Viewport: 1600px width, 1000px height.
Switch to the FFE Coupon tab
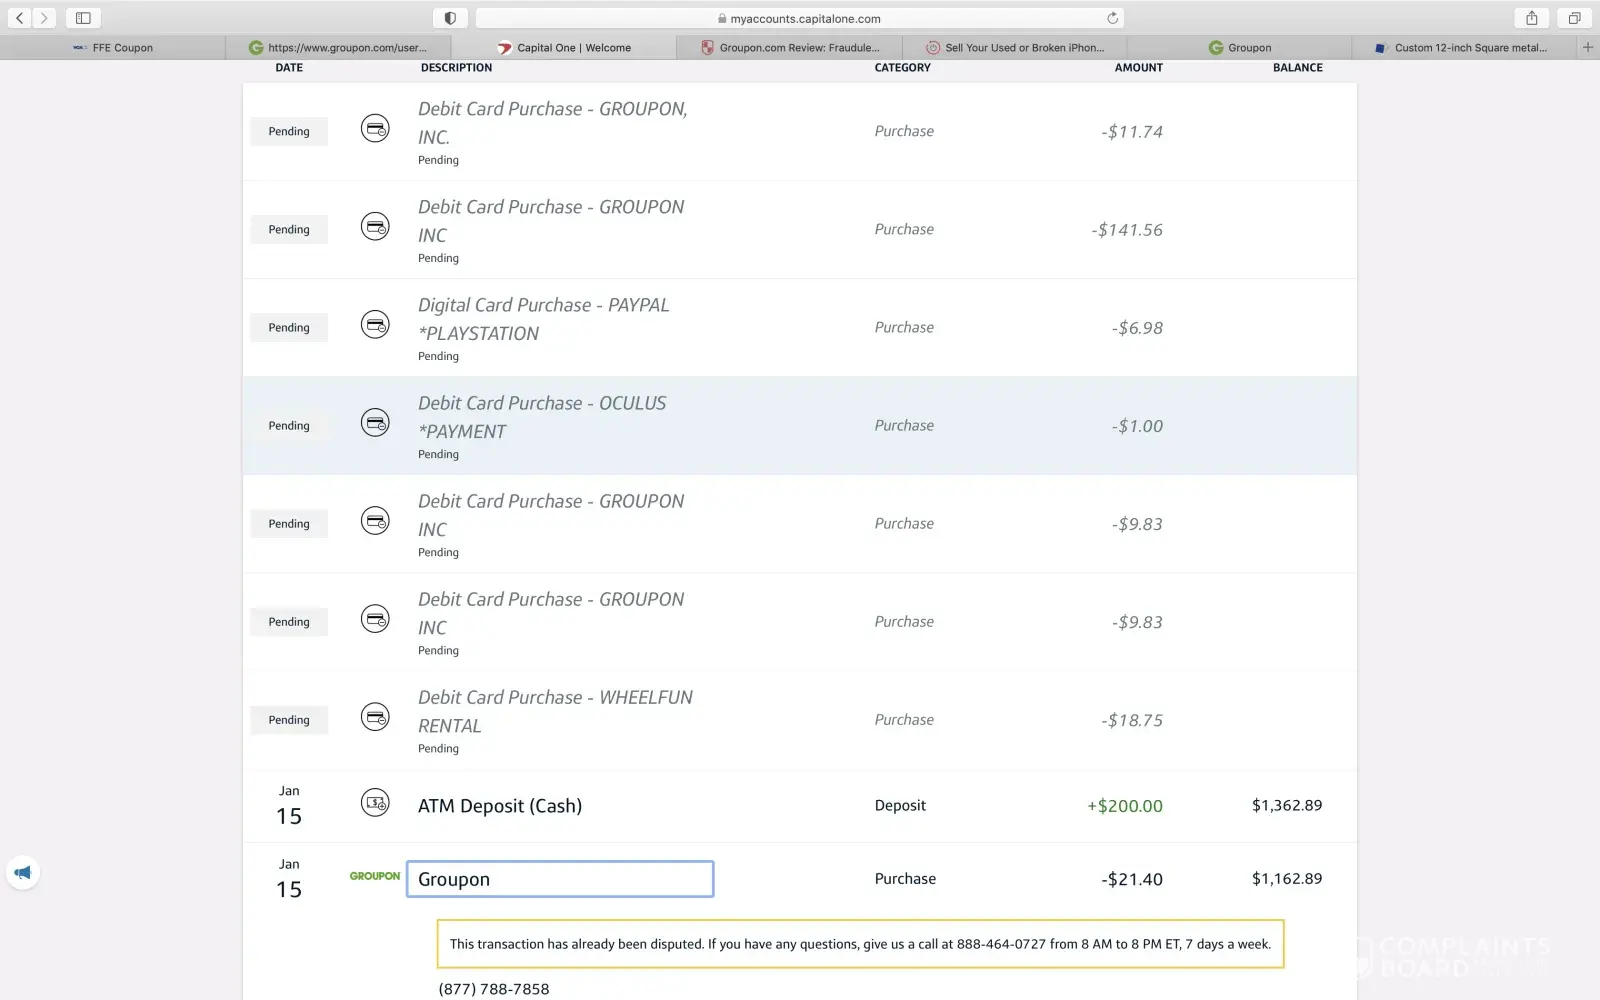(113, 47)
